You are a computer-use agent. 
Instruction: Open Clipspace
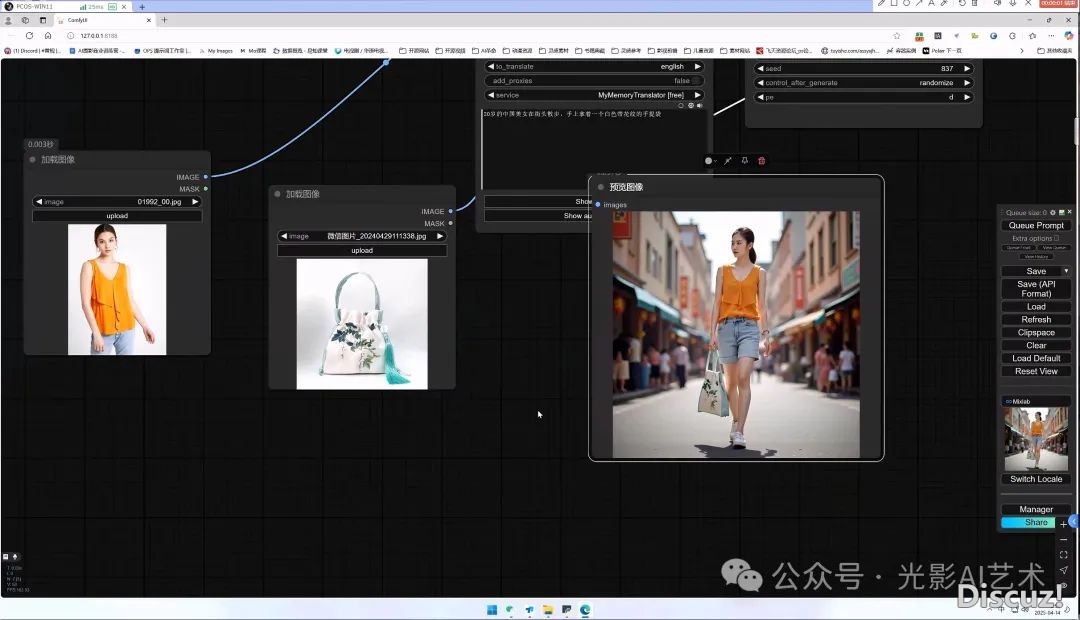pos(1036,333)
